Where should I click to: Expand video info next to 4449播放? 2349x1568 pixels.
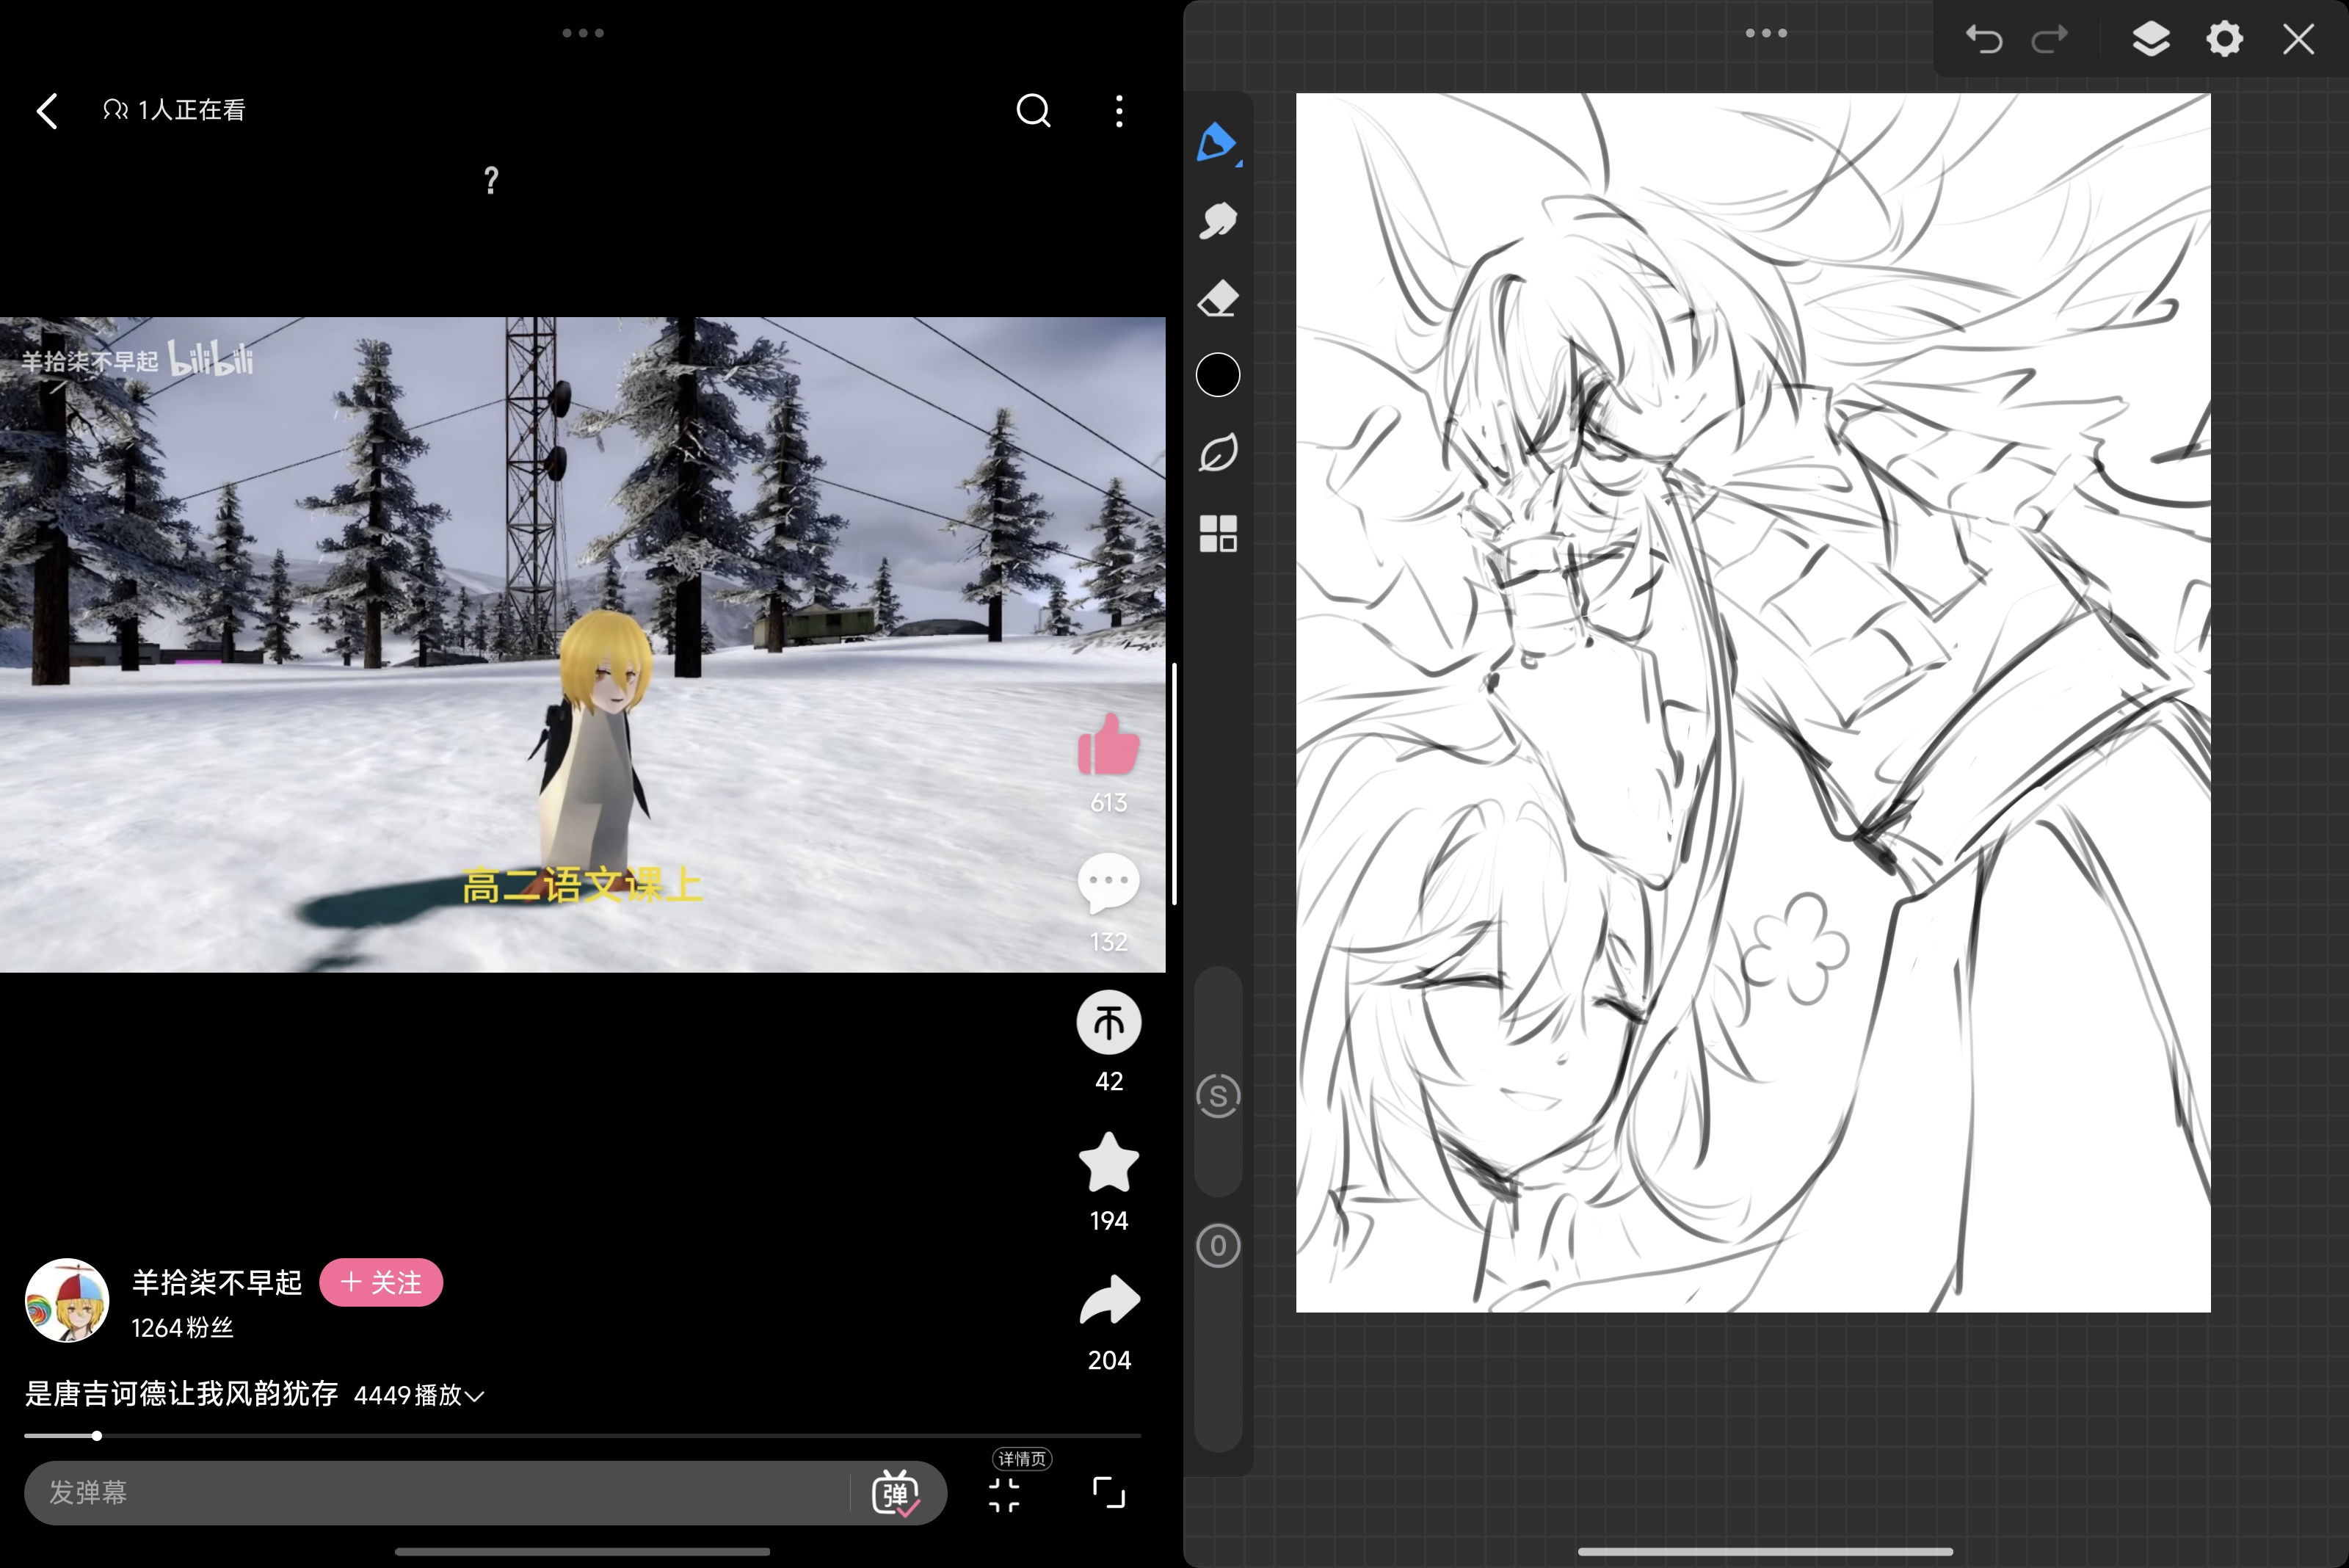pyautogui.click(x=476, y=1396)
